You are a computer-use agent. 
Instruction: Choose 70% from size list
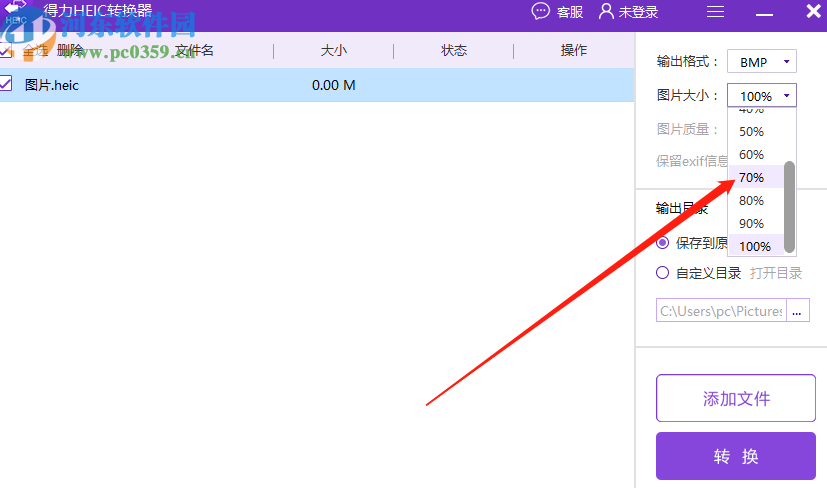tap(755, 177)
